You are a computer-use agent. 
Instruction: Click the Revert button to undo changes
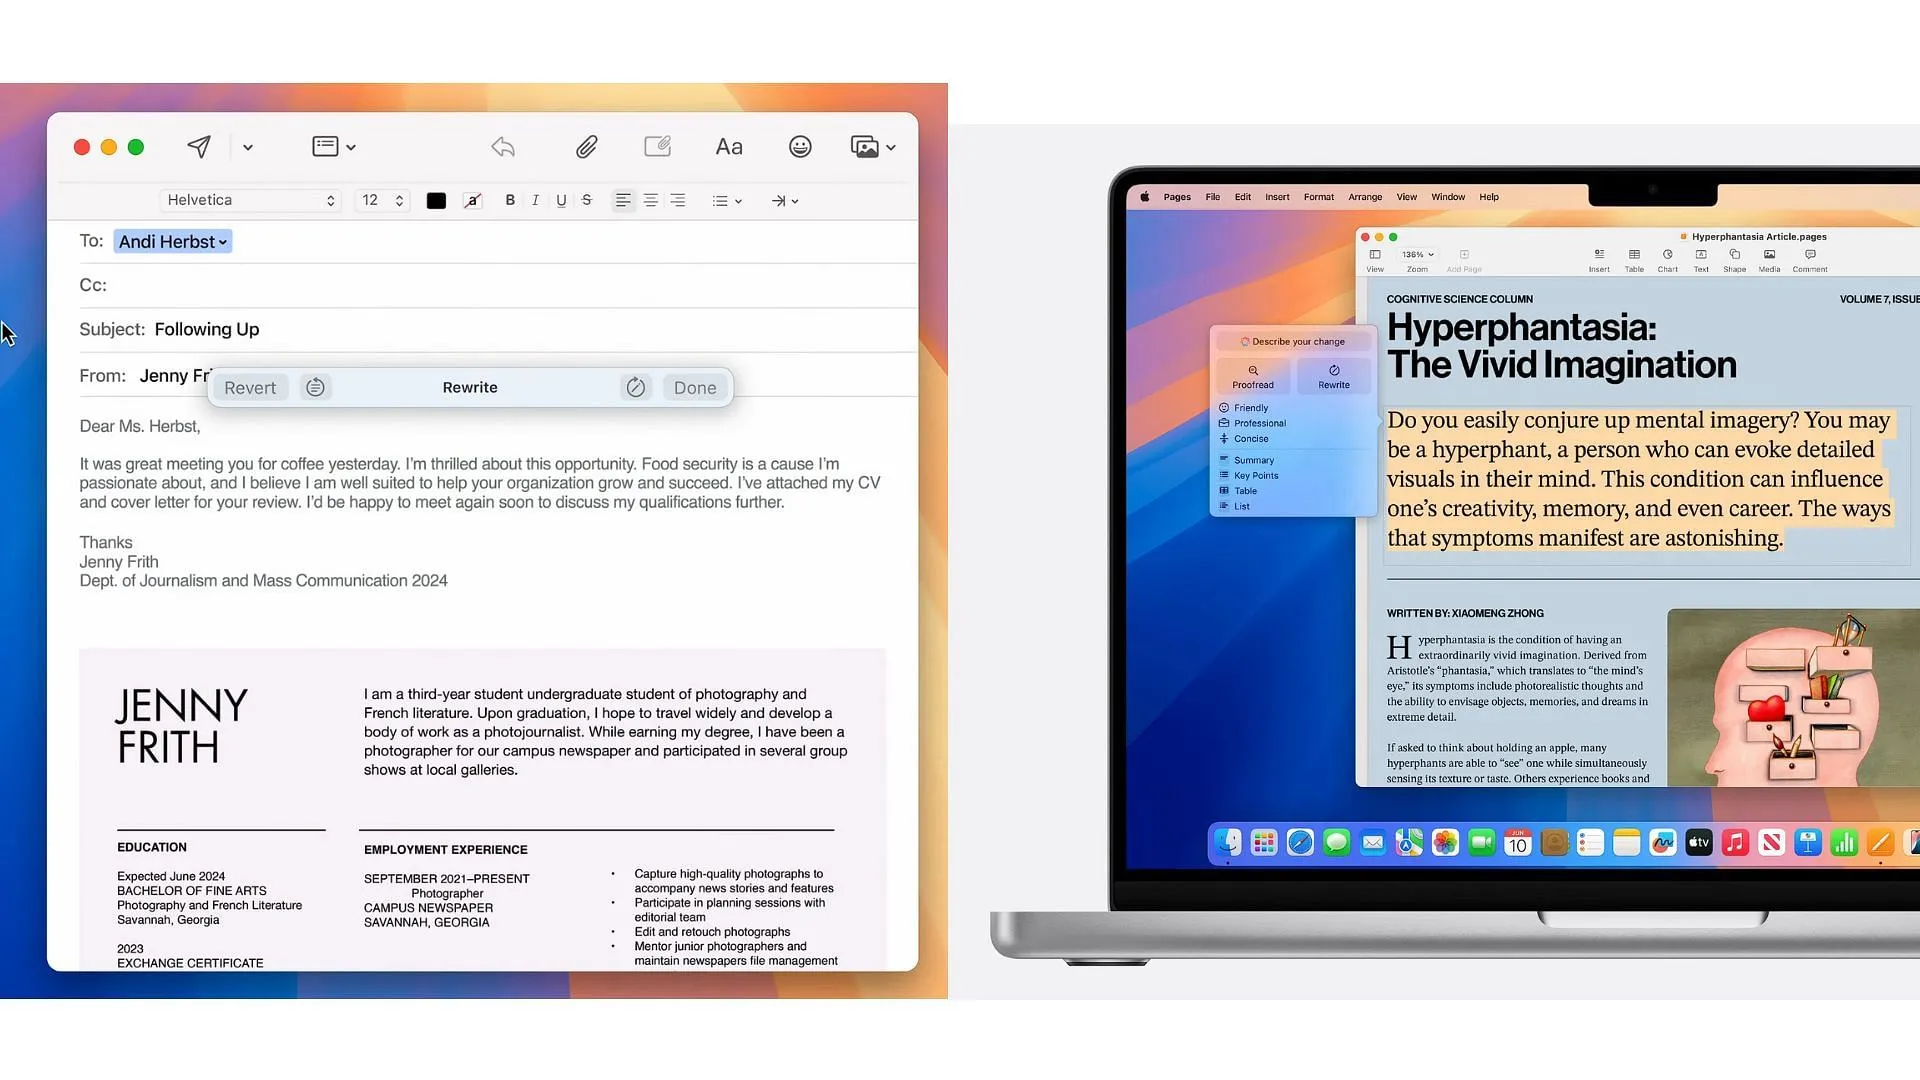click(x=251, y=386)
